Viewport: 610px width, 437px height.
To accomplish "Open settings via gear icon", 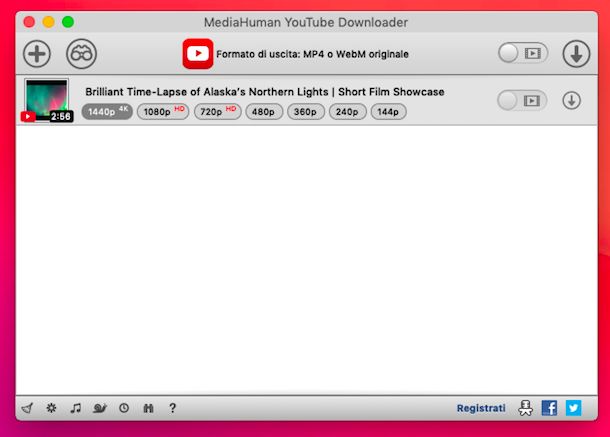I will click(51, 408).
